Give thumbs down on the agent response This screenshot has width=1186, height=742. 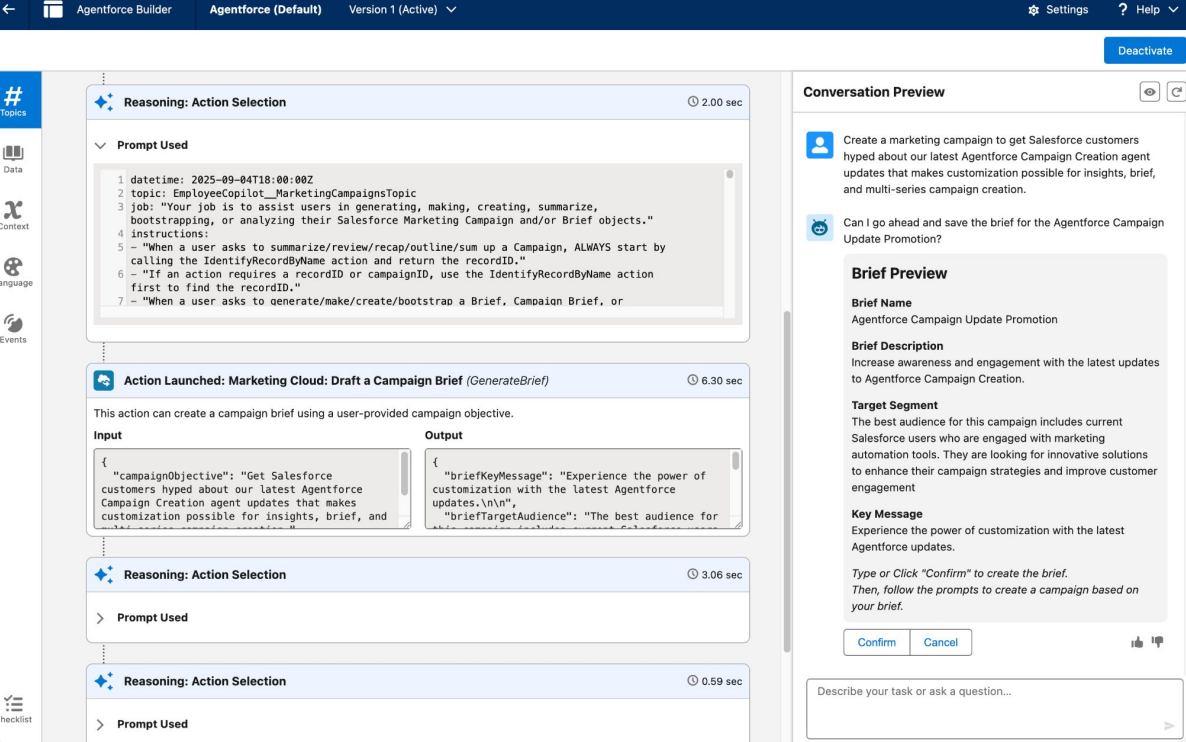click(1157, 642)
